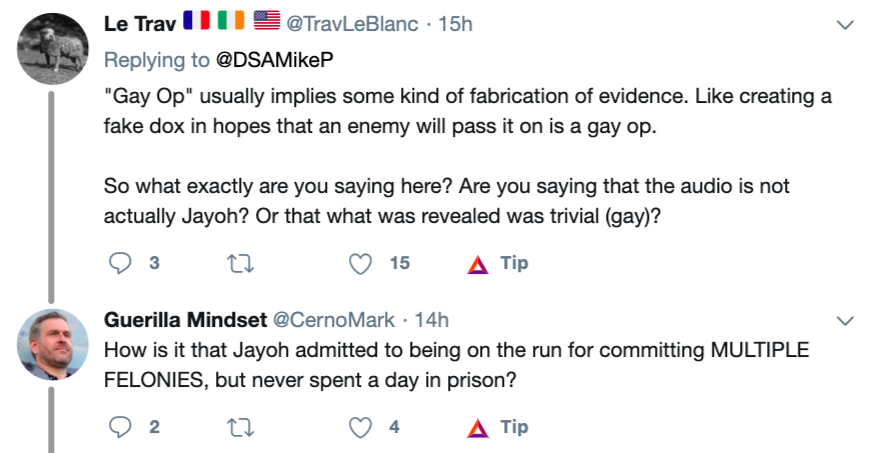Viewport: 876px width, 453px height.
Task: Like Le Trav's tweet with 15 likes
Action: [x=360, y=263]
